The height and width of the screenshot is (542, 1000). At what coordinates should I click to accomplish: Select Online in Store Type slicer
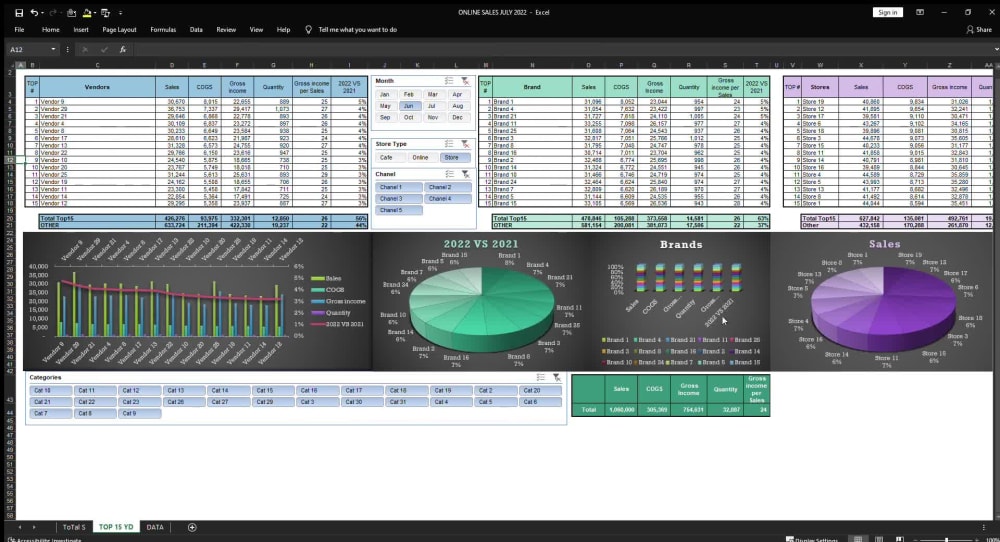pos(420,157)
